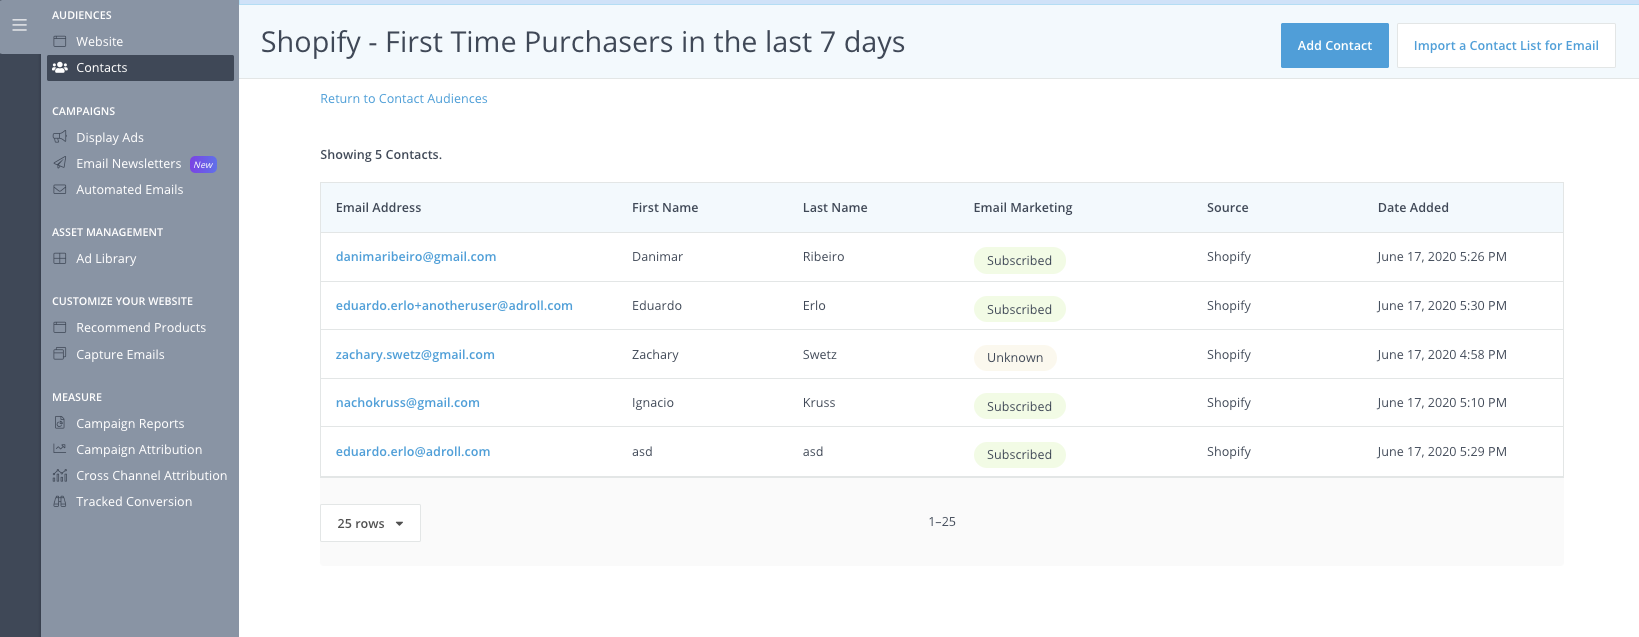
Task: Click date June 17, 2020 5:10 PM
Action: (1442, 402)
